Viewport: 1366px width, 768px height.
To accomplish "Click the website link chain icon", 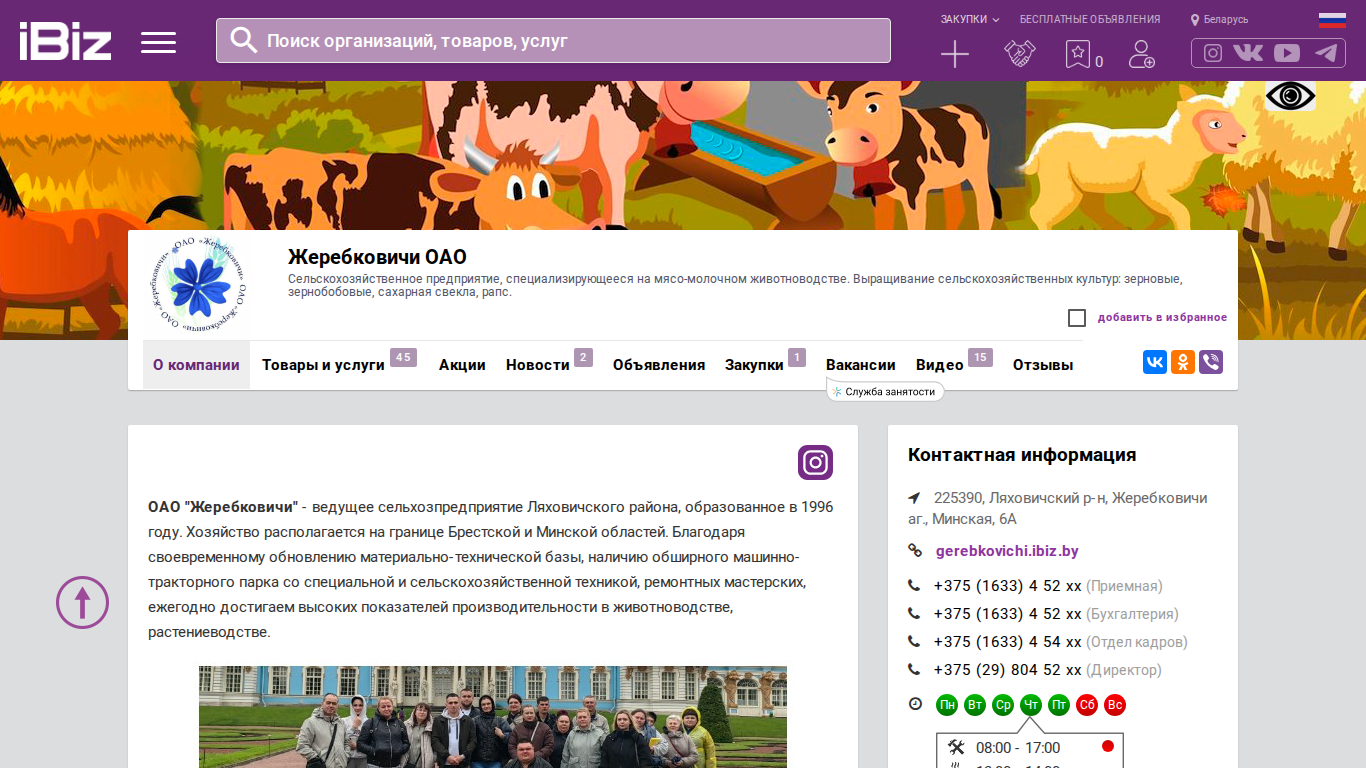I will 914,551.
